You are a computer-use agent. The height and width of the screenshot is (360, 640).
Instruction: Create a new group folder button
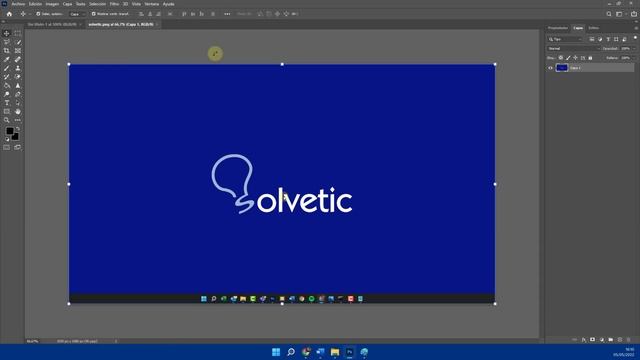[611, 340]
